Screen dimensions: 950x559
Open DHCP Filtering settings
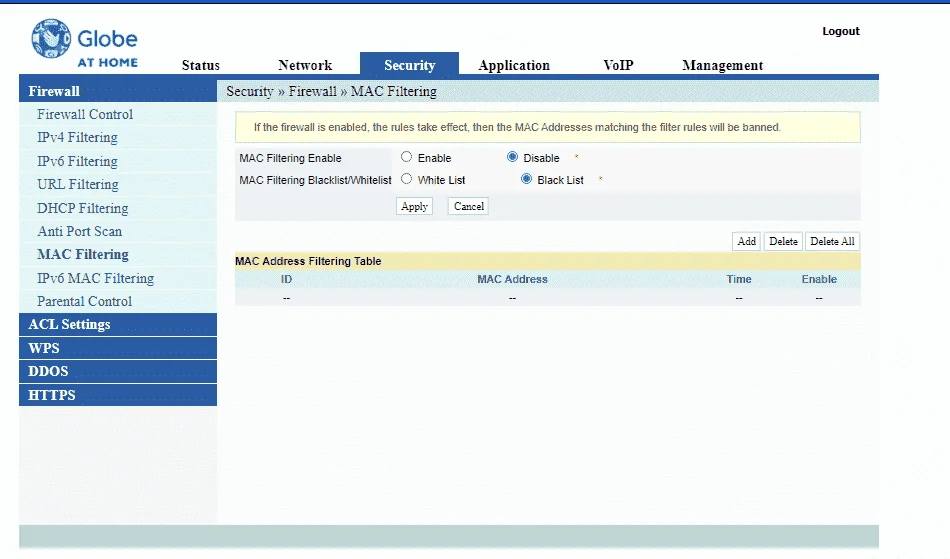82,208
